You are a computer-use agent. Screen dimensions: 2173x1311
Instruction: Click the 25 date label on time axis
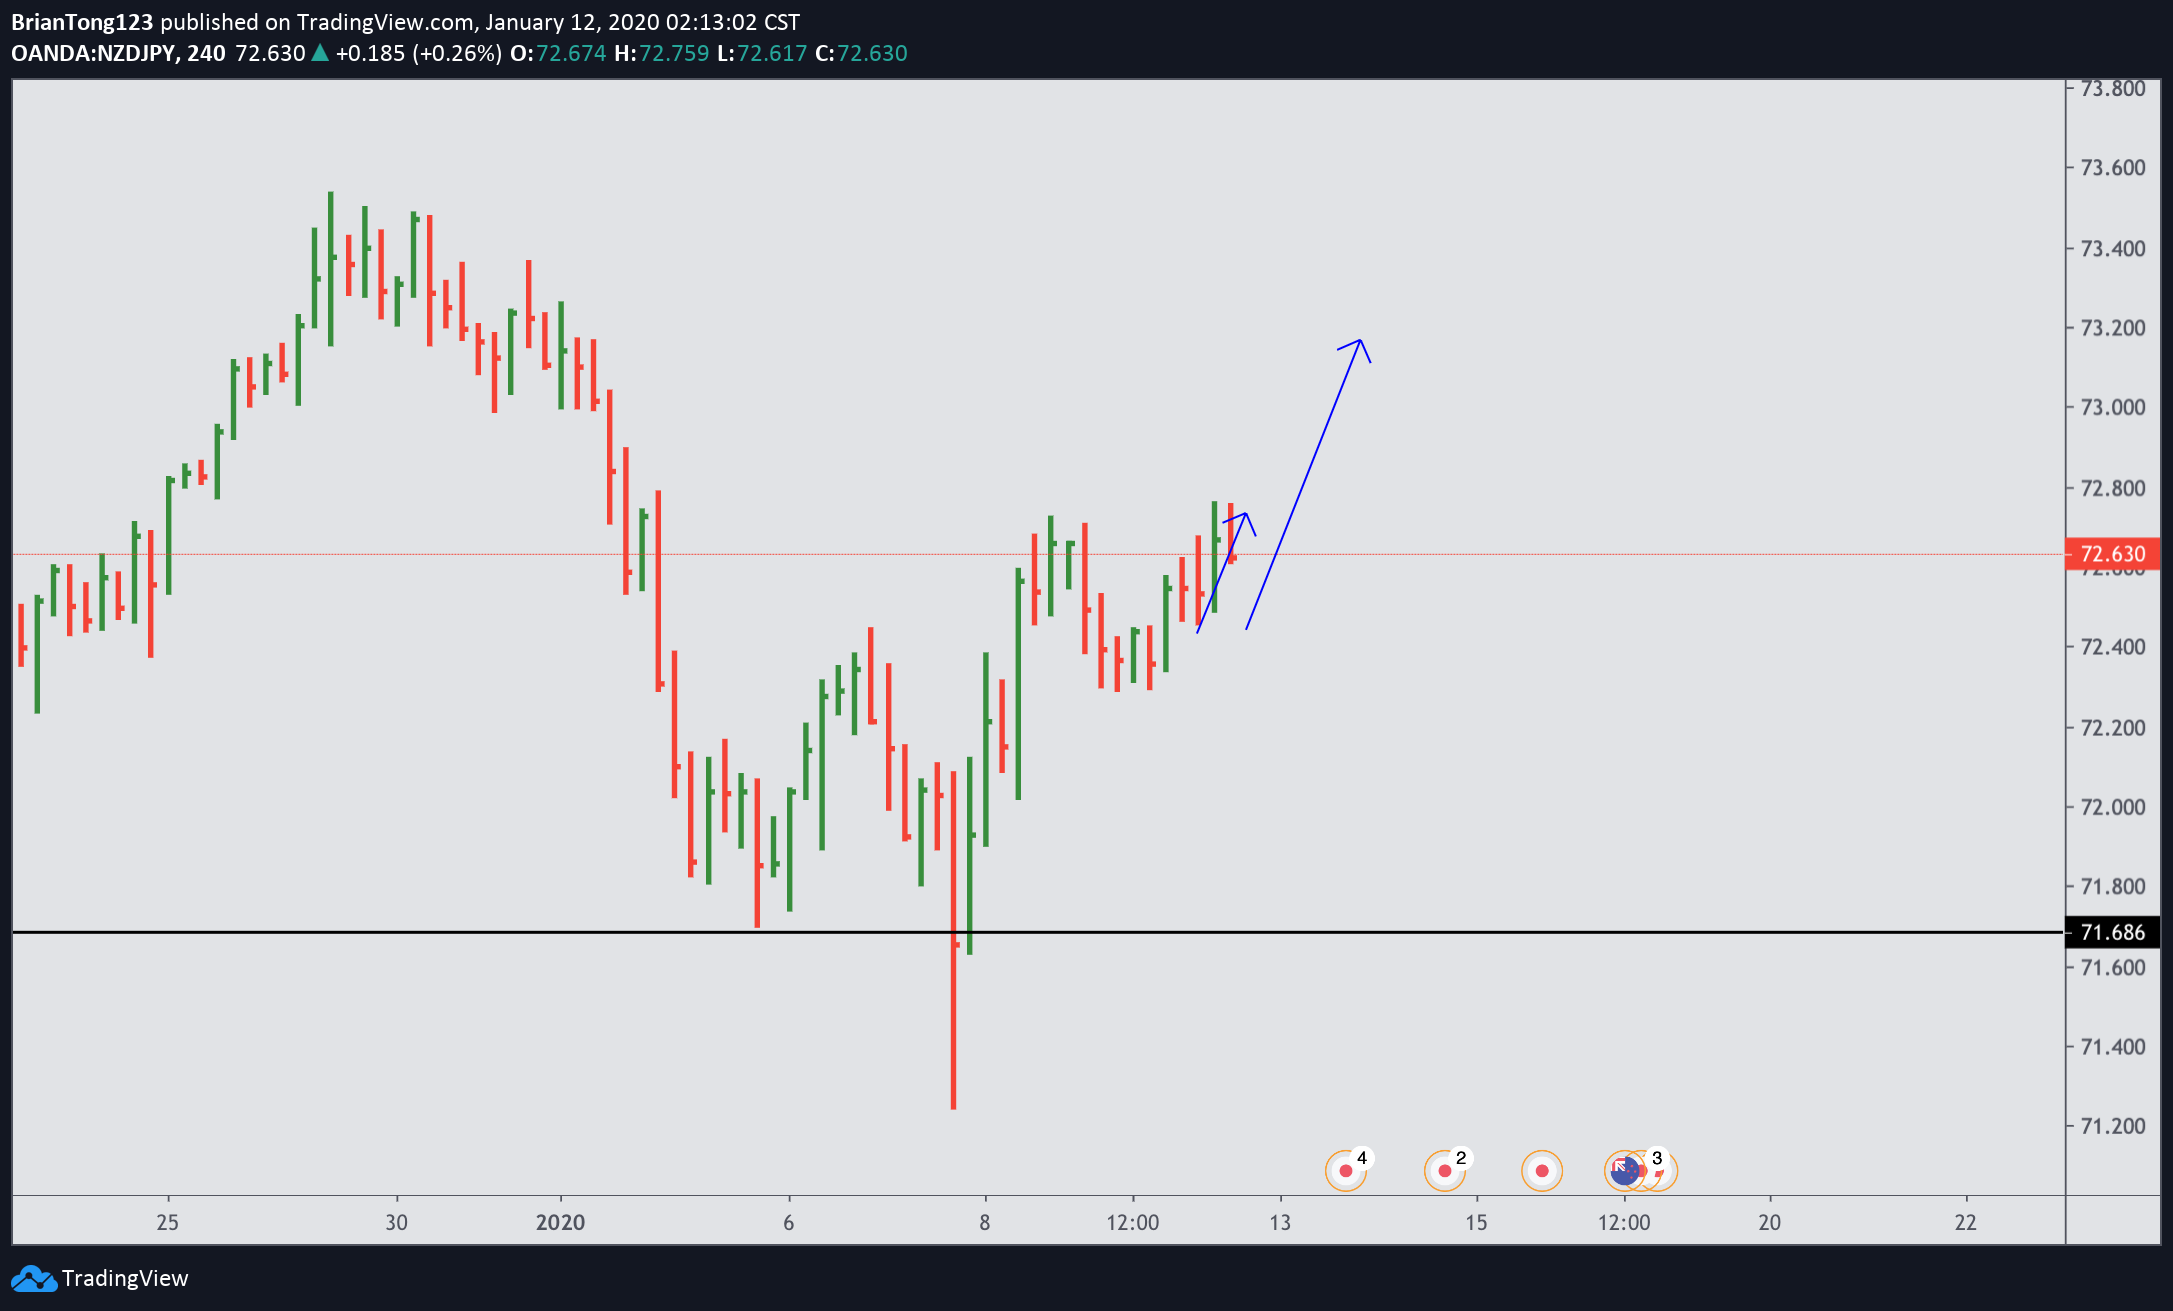167,1222
